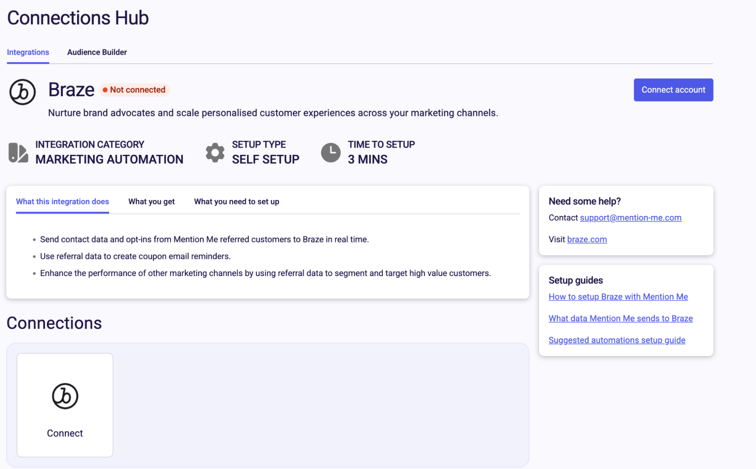Image resolution: width=756 pixels, height=469 pixels.
Task: Open How to setup Braze with Mention Me guide
Action: pos(618,297)
